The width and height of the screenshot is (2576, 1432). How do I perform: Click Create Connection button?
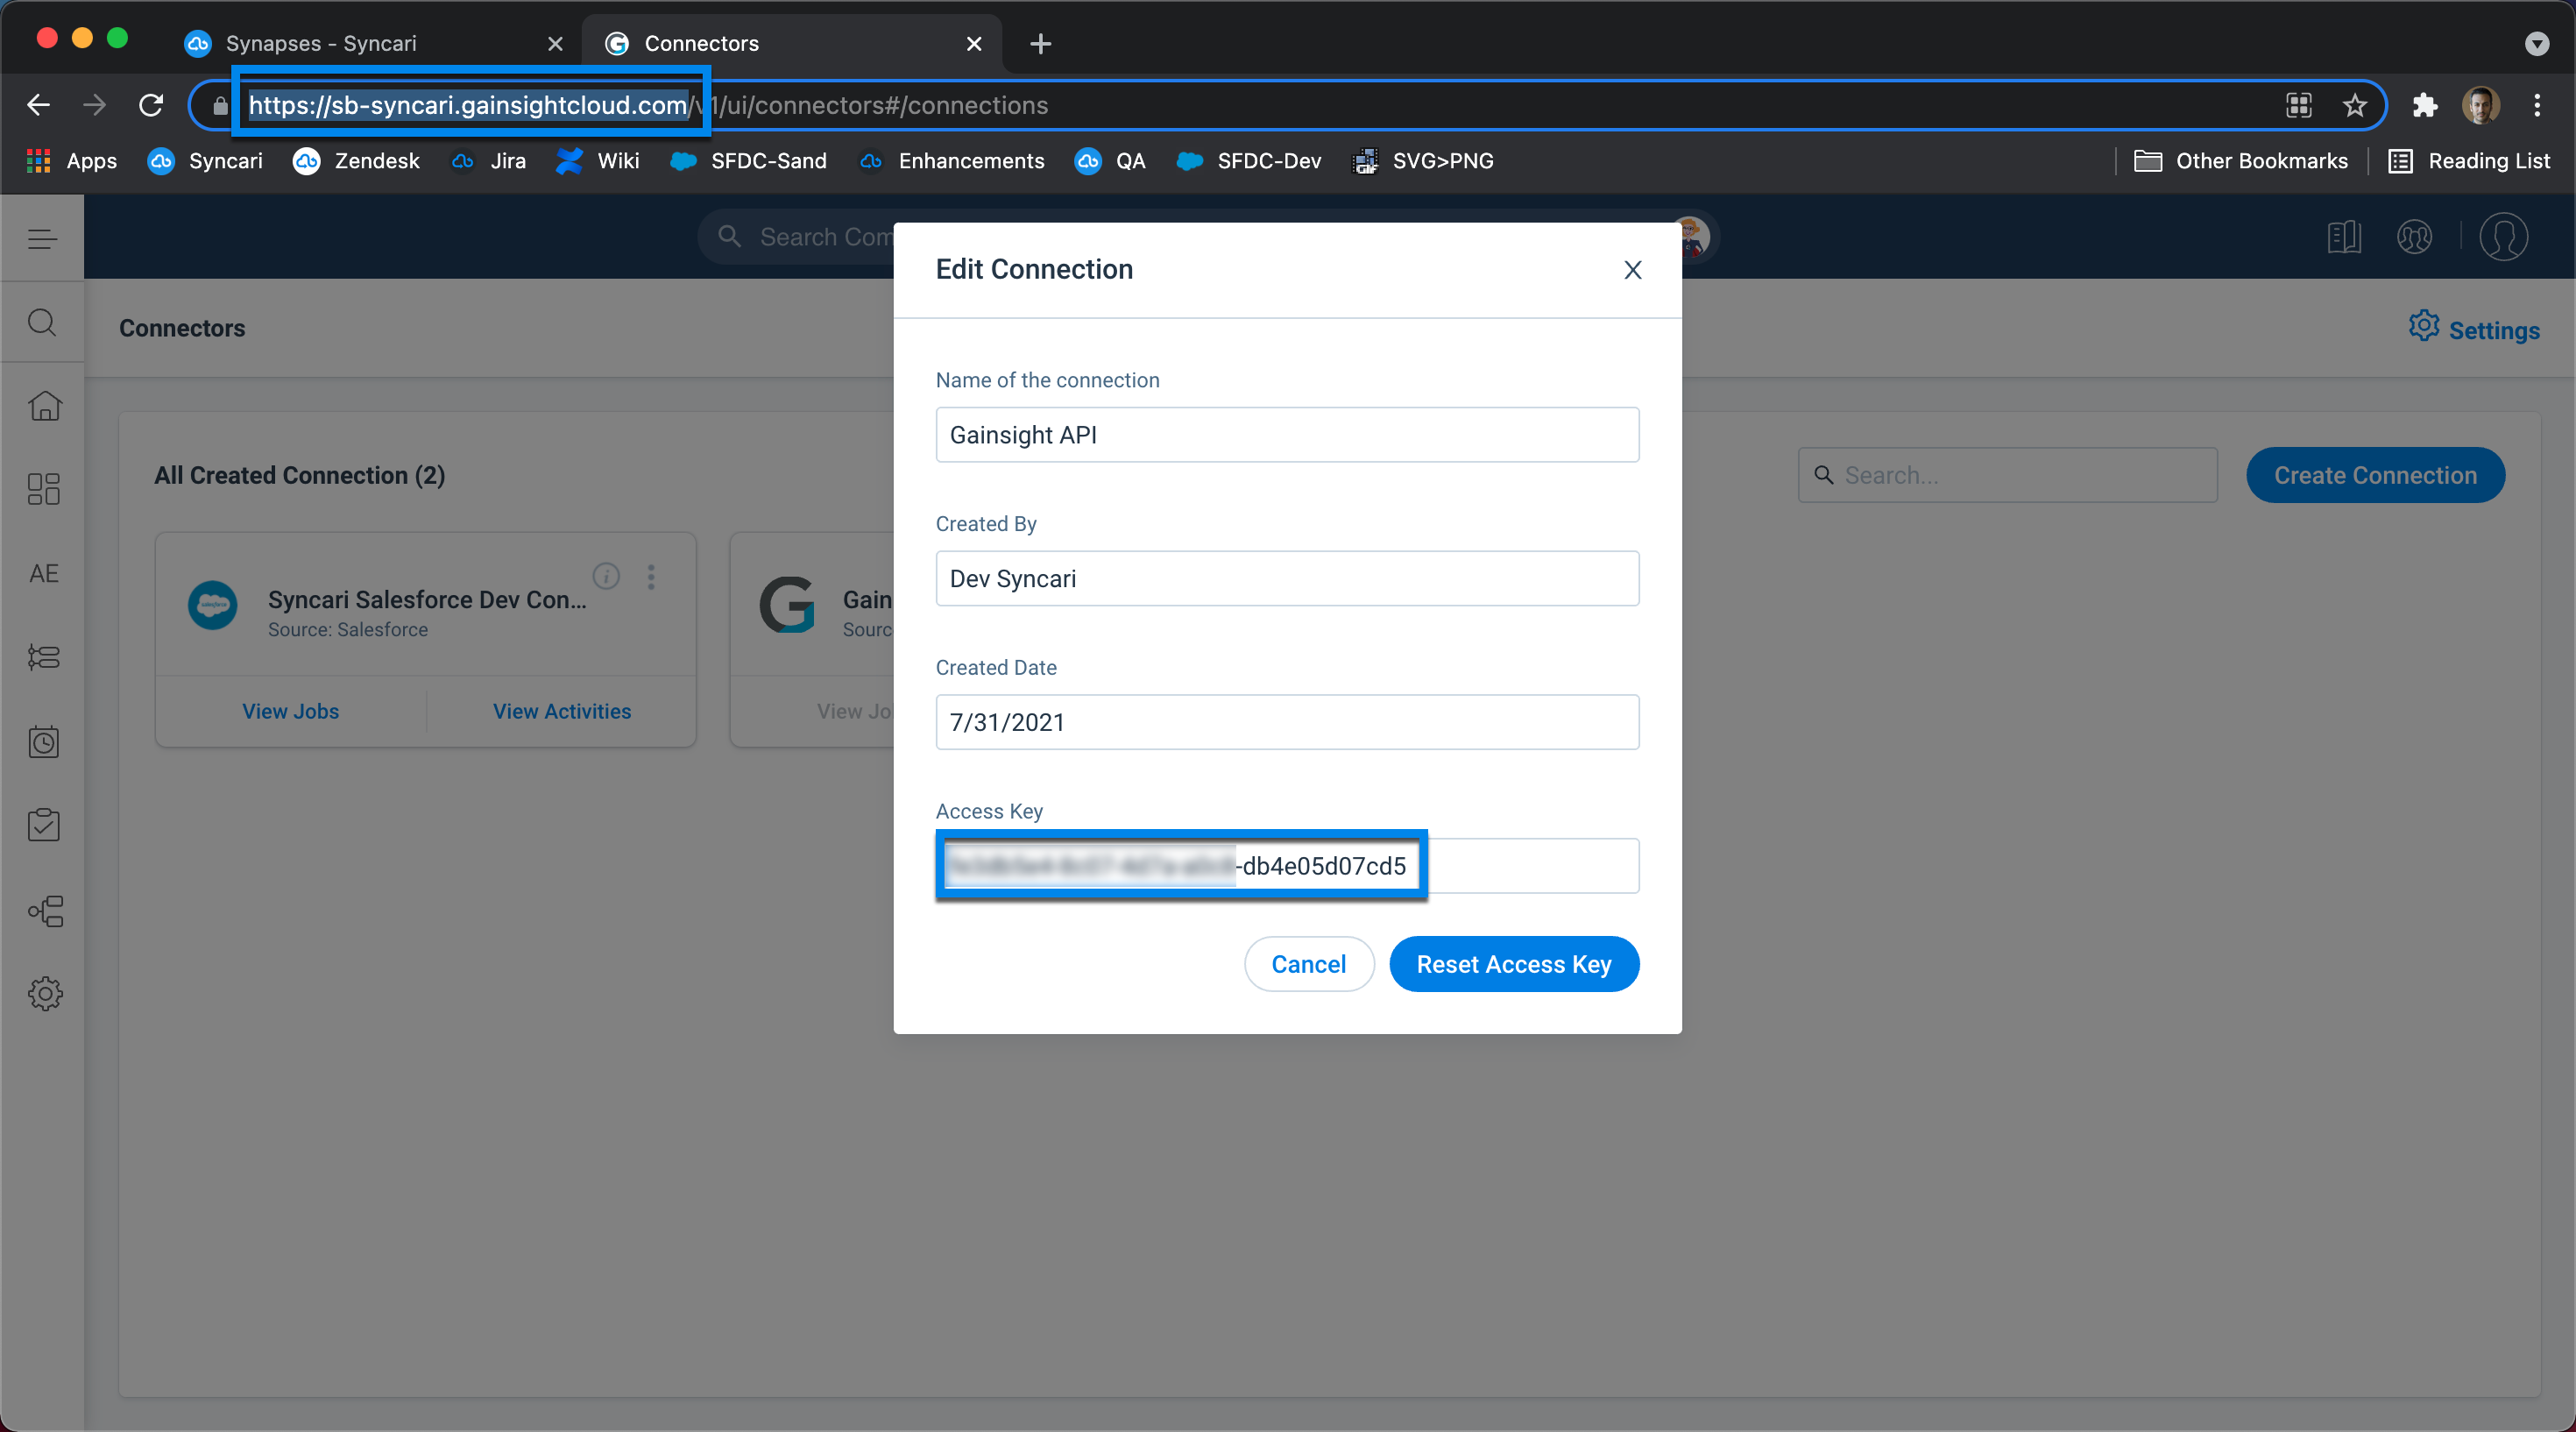click(x=2376, y=475)
